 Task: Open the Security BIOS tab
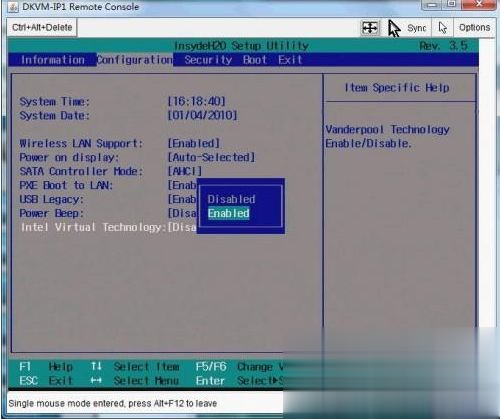click(x=208, y=60)
